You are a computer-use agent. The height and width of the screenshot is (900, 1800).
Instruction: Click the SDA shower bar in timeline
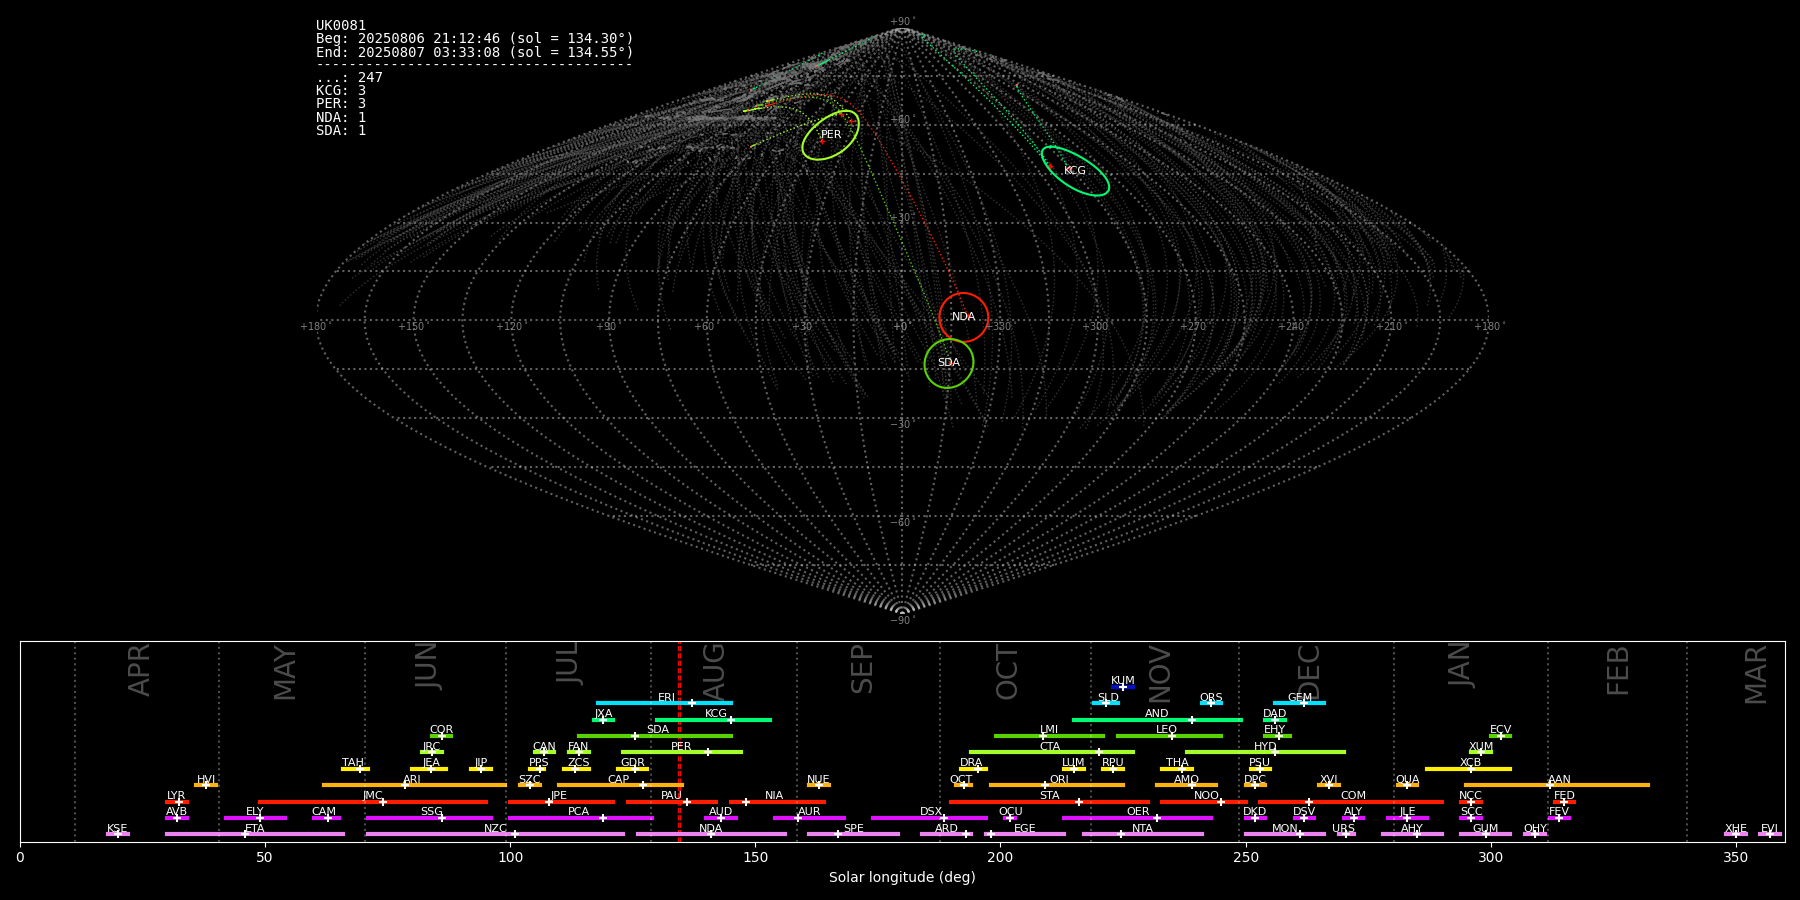click(x=655, y=736)
